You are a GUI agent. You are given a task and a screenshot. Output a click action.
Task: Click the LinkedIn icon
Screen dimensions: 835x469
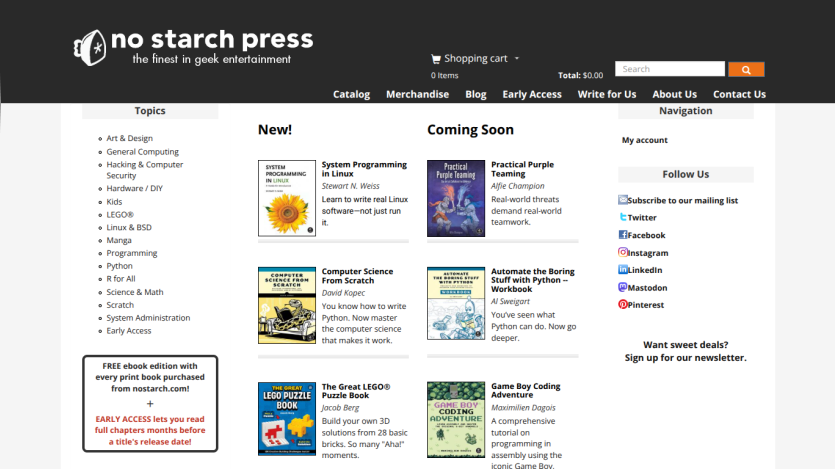623,269
